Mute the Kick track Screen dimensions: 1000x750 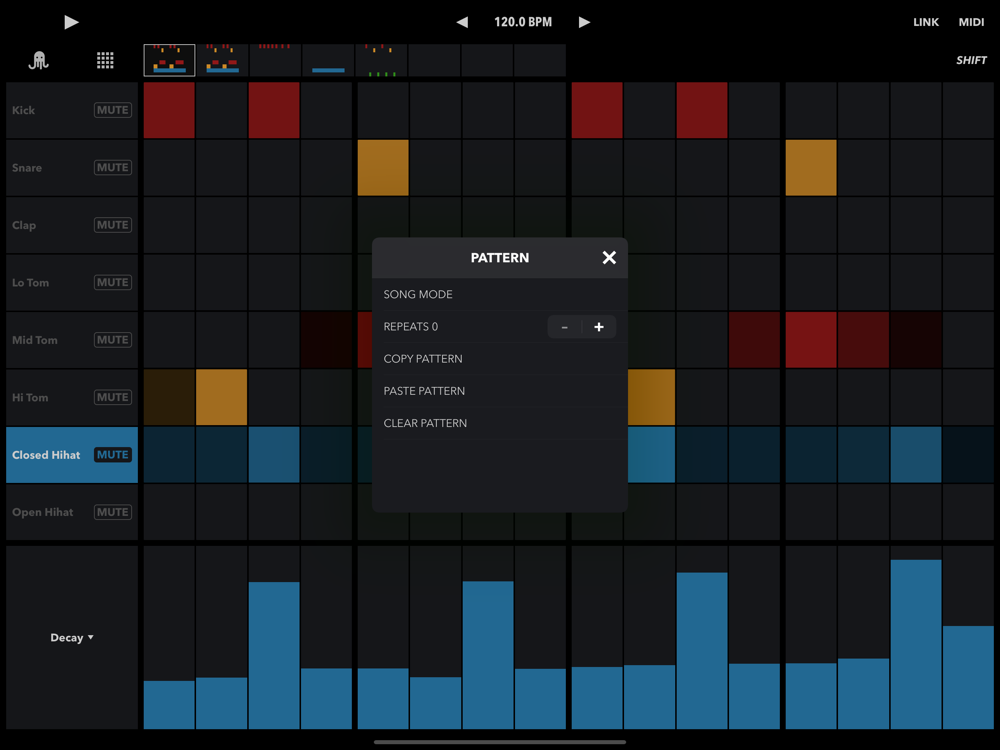click(x=112, y=110)
